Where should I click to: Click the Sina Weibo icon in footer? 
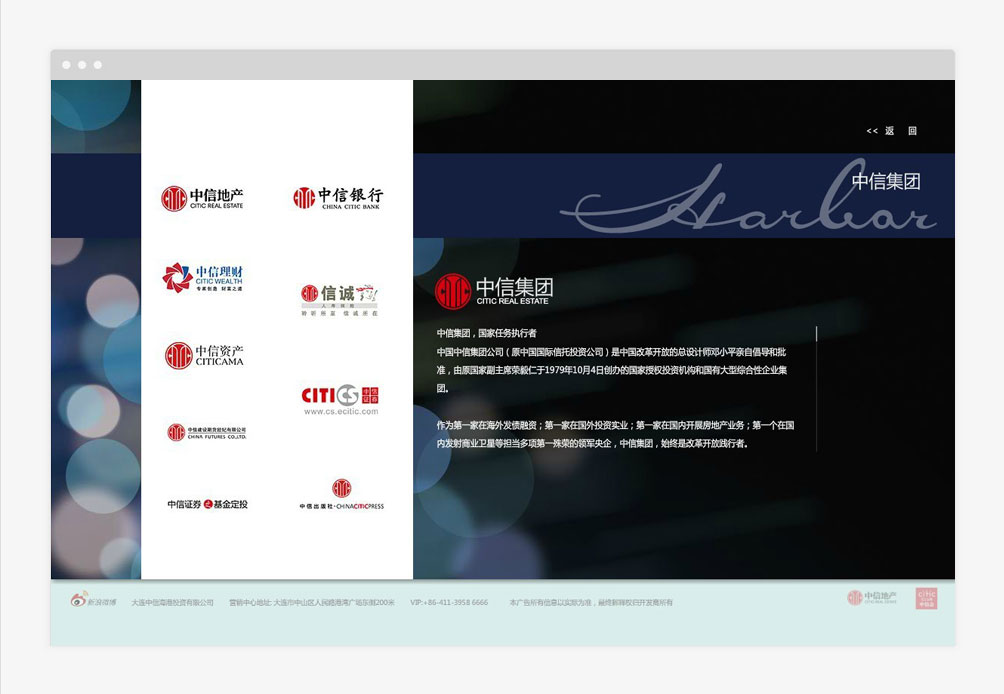click(x=79, y=601)
